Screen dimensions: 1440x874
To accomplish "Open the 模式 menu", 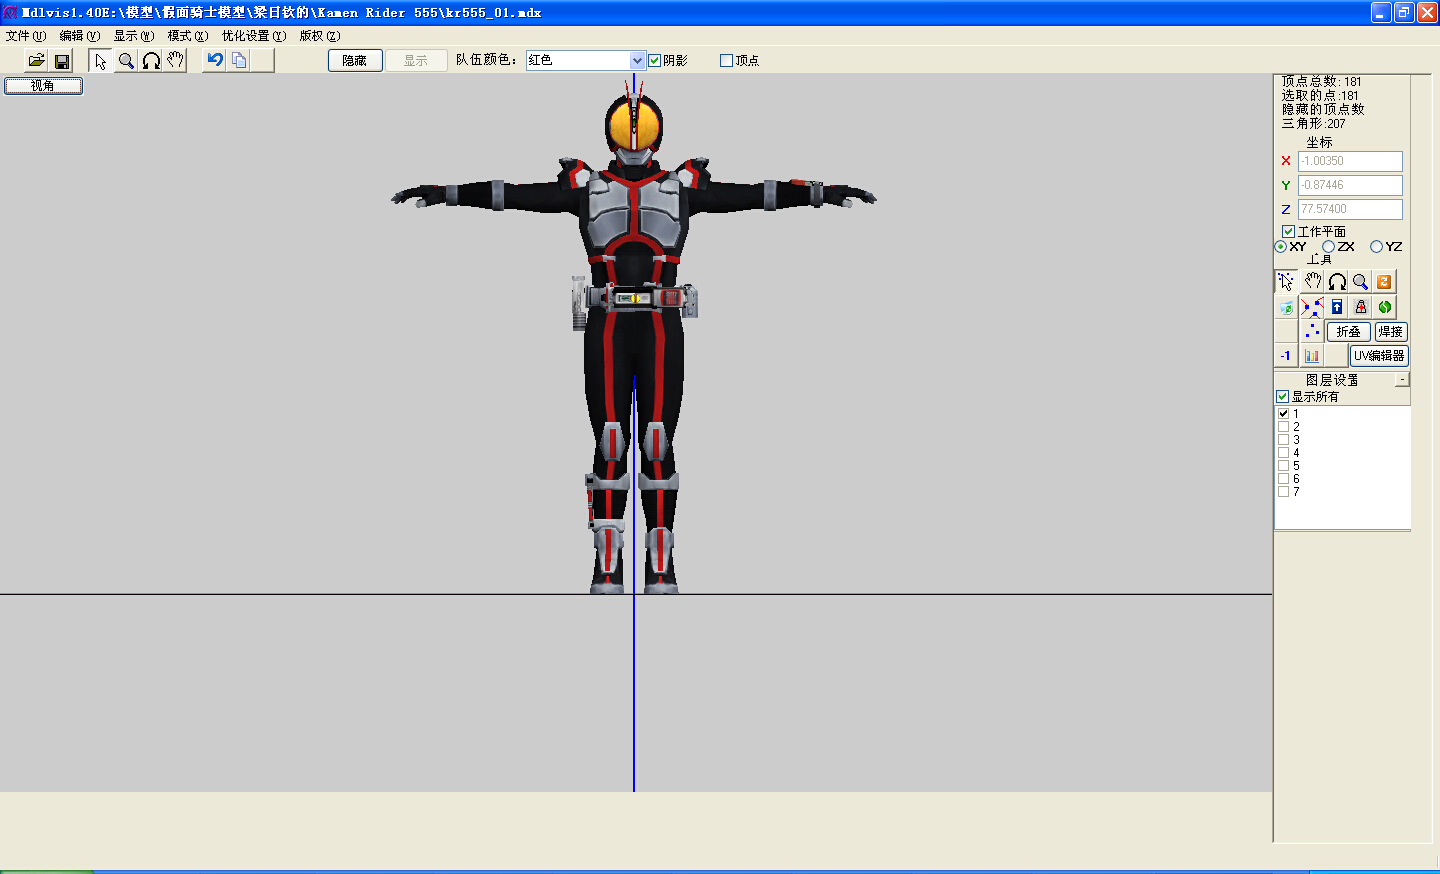I will coord(188,35).
